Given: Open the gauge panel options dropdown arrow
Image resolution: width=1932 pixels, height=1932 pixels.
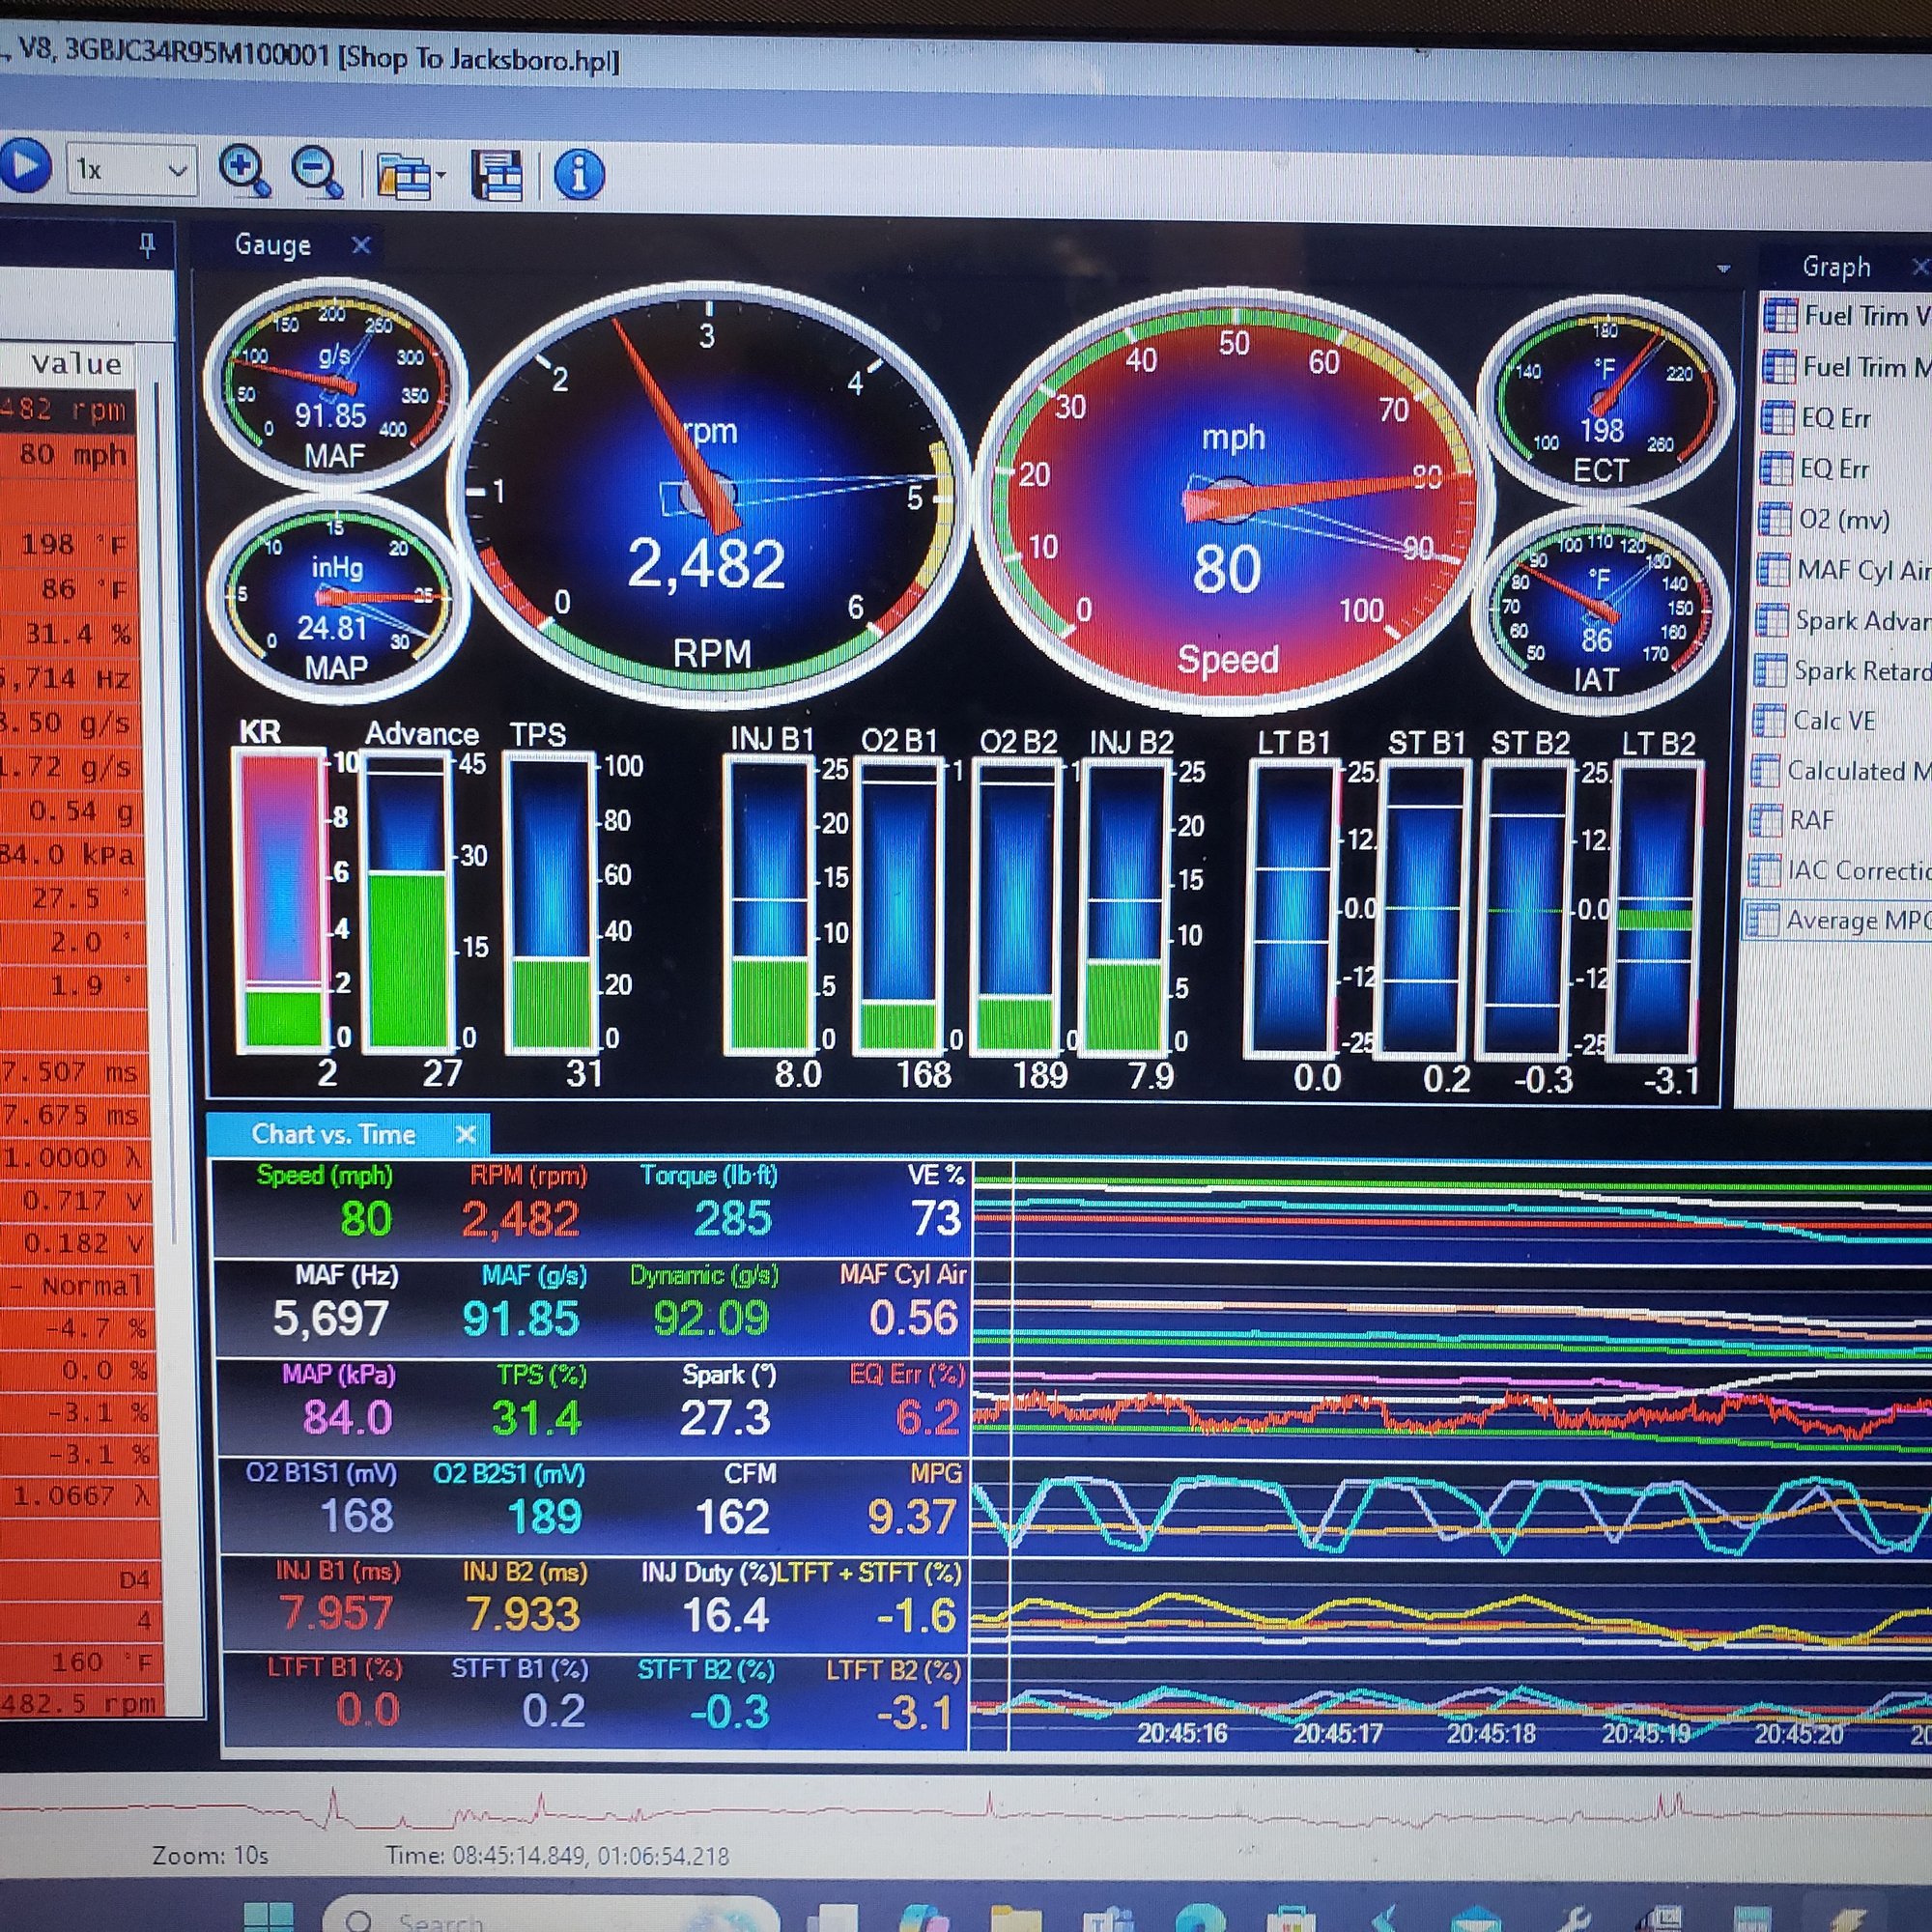Looking at the screenshot, I should tap(1722, 268).
